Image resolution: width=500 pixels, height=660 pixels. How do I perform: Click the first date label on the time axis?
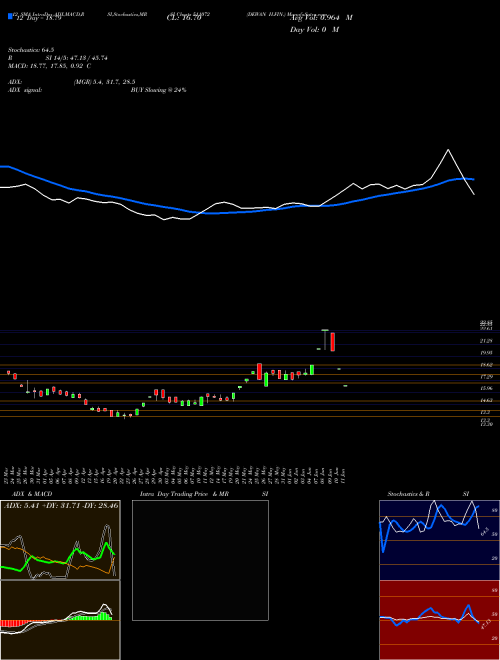coord(8,475)
